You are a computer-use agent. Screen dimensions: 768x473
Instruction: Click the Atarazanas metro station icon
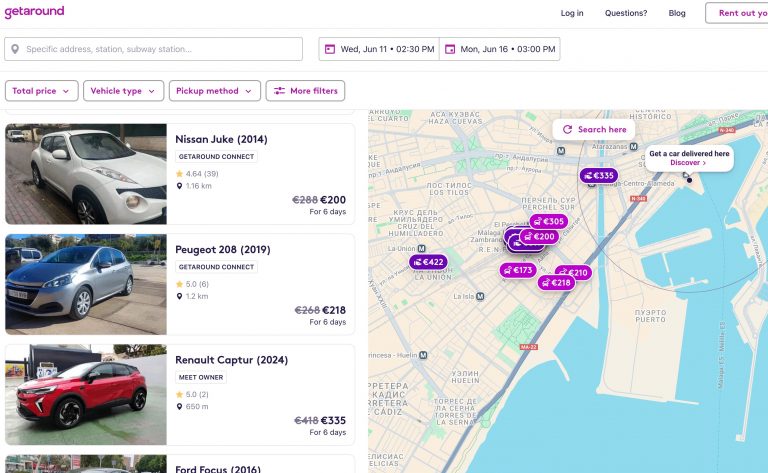[x=633, y=146]
